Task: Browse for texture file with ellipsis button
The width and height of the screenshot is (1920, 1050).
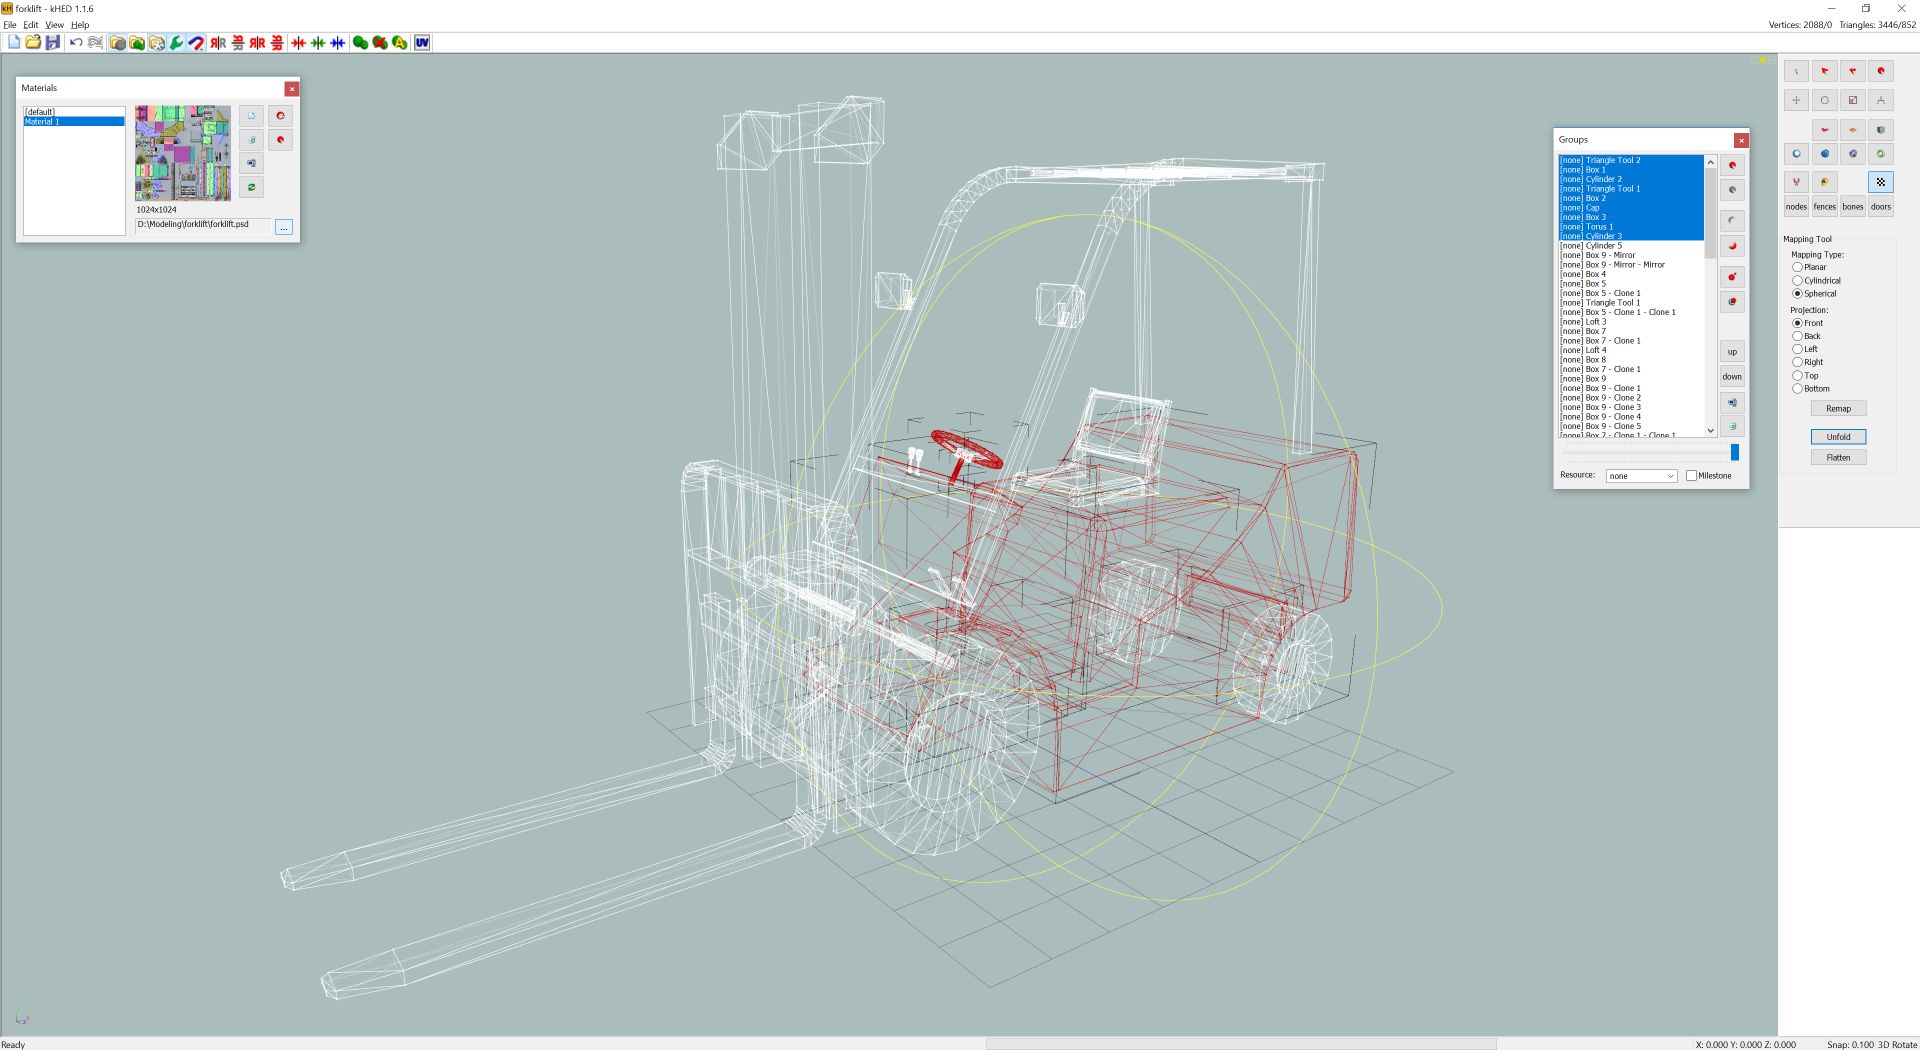Action: (x=284, y=228)
